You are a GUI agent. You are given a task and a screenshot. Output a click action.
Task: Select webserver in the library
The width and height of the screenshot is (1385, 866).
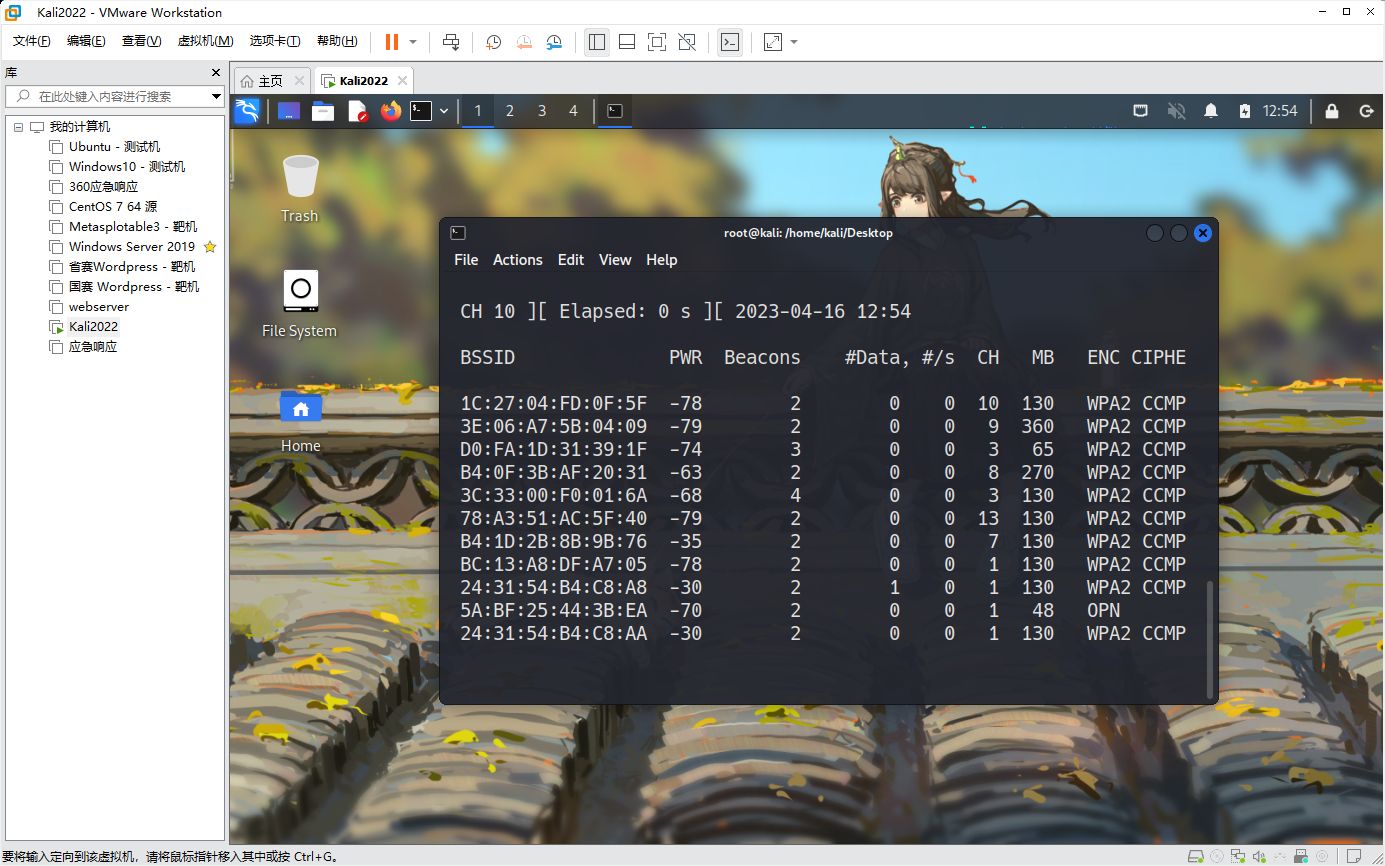[99, 307]
